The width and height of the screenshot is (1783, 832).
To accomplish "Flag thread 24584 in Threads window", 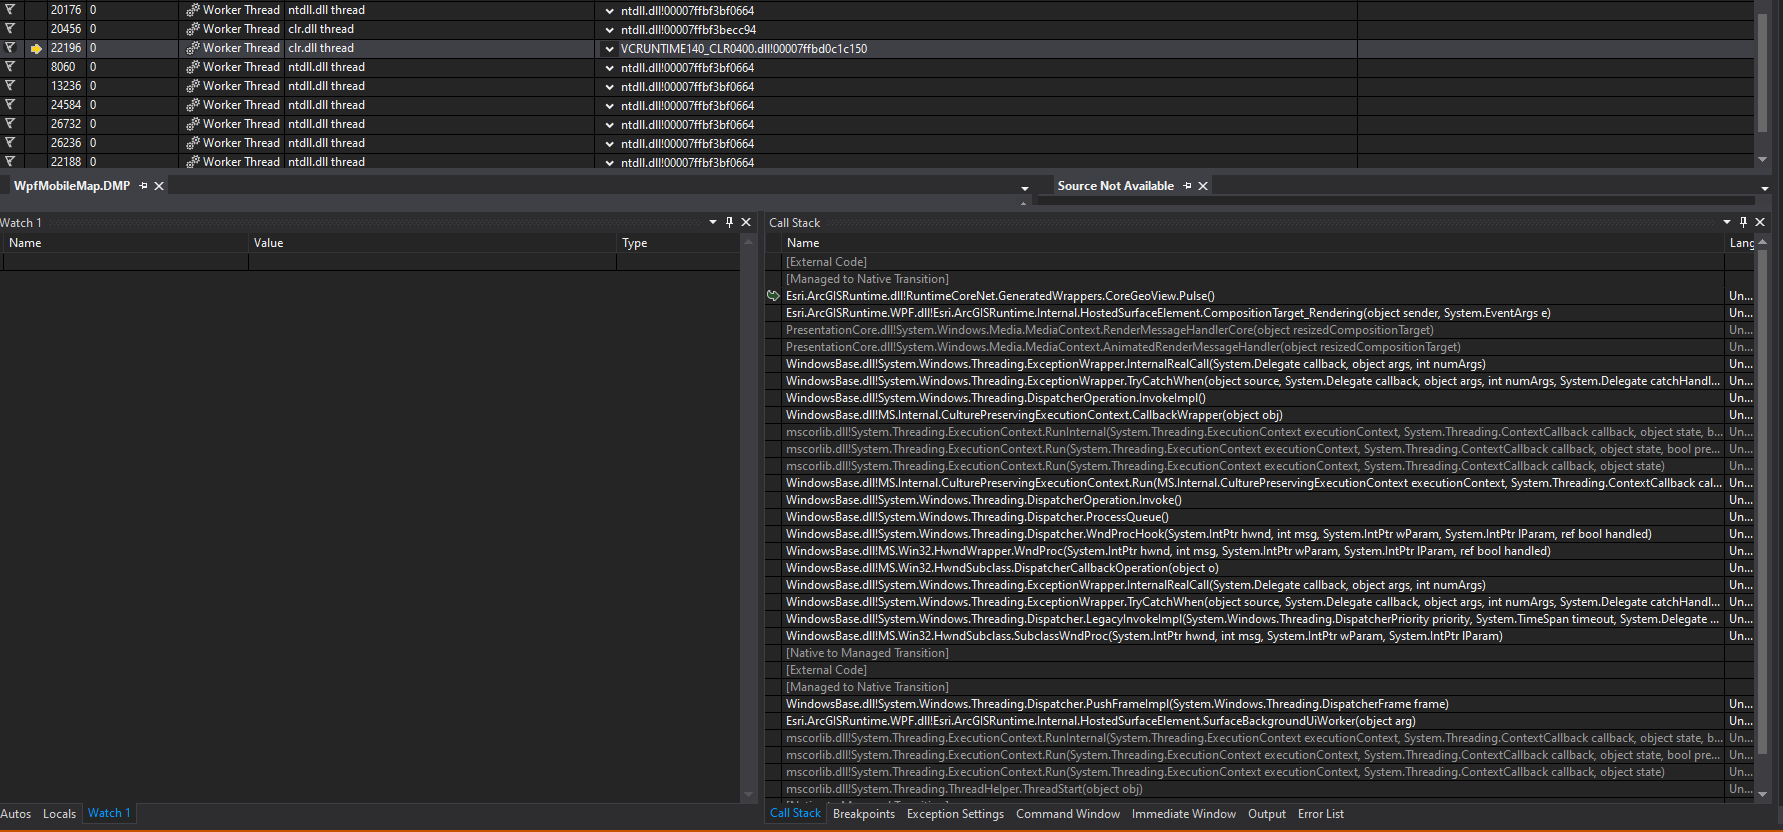I will tap(10, 105).
